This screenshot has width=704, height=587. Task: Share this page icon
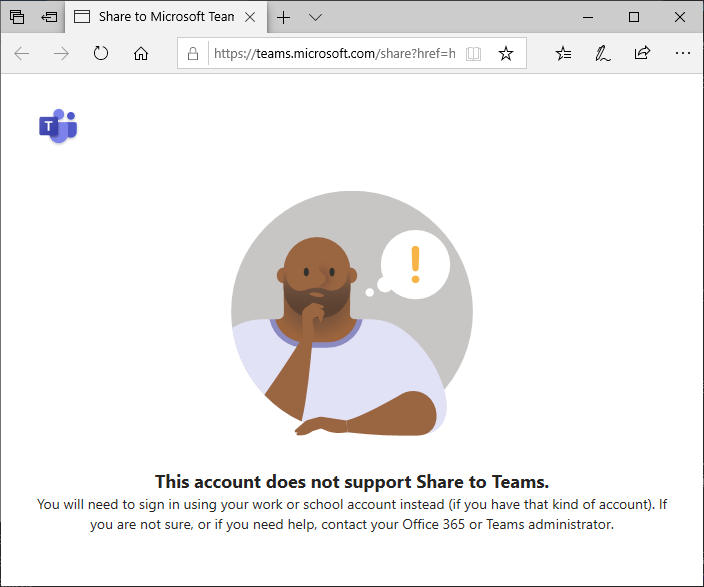click(x=642, y=53)
